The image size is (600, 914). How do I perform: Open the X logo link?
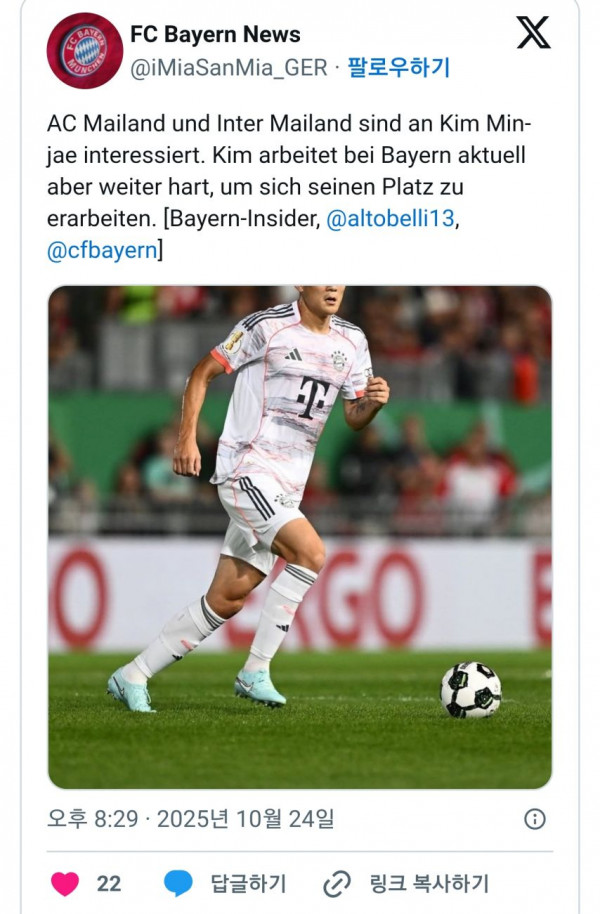(x=533, y=33)
